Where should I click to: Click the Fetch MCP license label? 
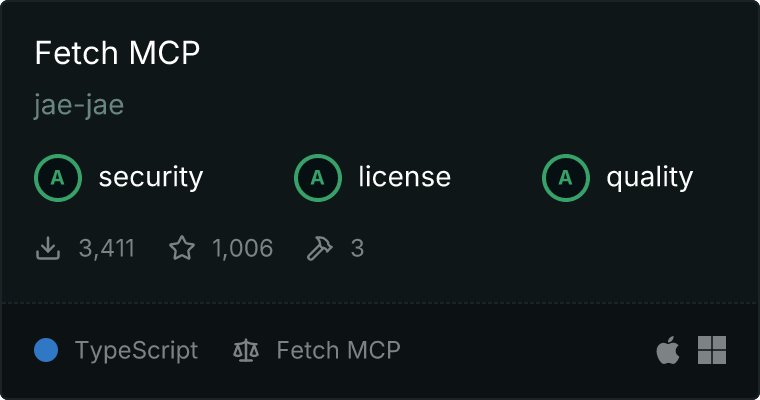(338, 351)
